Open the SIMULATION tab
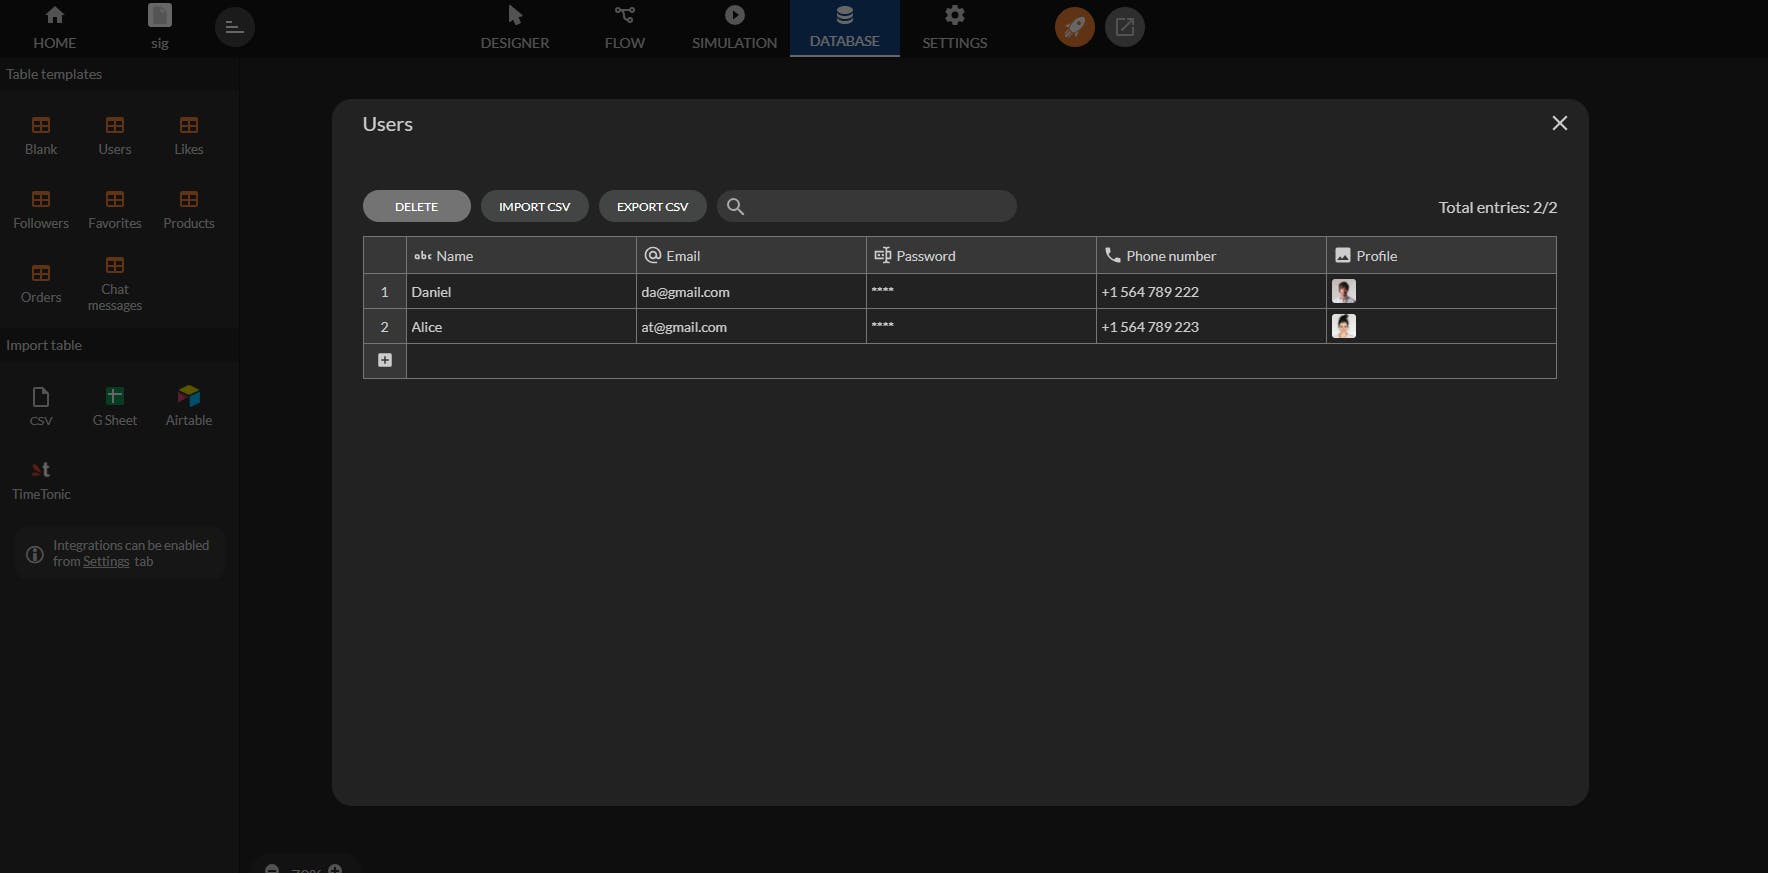The width and height of the screenshot is (1768, 873). tap(734, 28)
